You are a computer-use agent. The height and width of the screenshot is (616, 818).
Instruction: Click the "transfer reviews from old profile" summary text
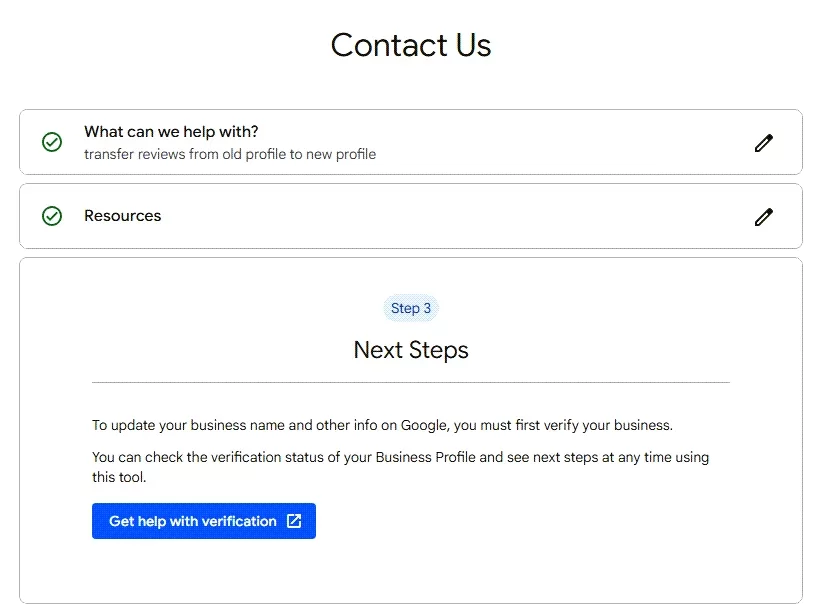click(x=230, y=155)
